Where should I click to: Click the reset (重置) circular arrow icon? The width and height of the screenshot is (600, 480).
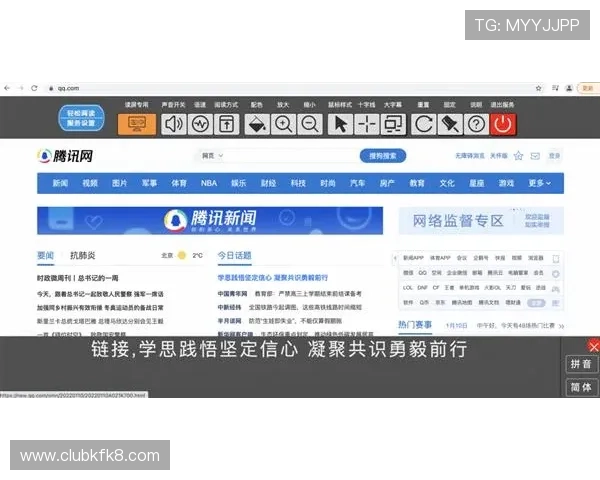pos(424,124)
